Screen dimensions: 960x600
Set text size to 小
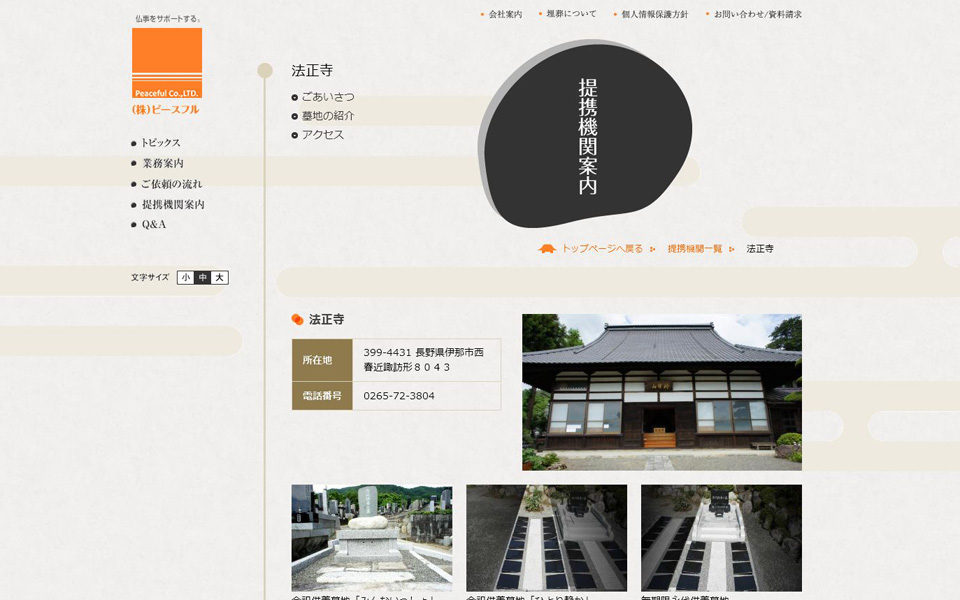coord(186,277)
